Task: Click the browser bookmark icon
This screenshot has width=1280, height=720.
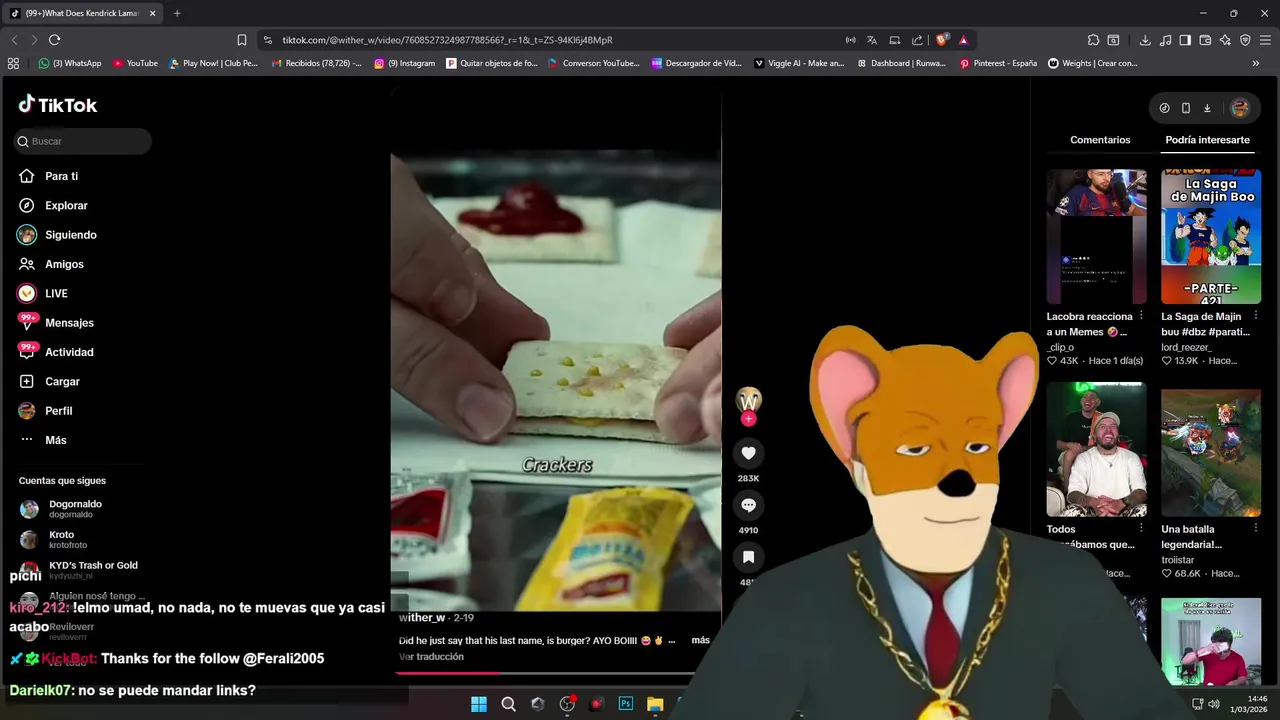Action: coord(241,40)
